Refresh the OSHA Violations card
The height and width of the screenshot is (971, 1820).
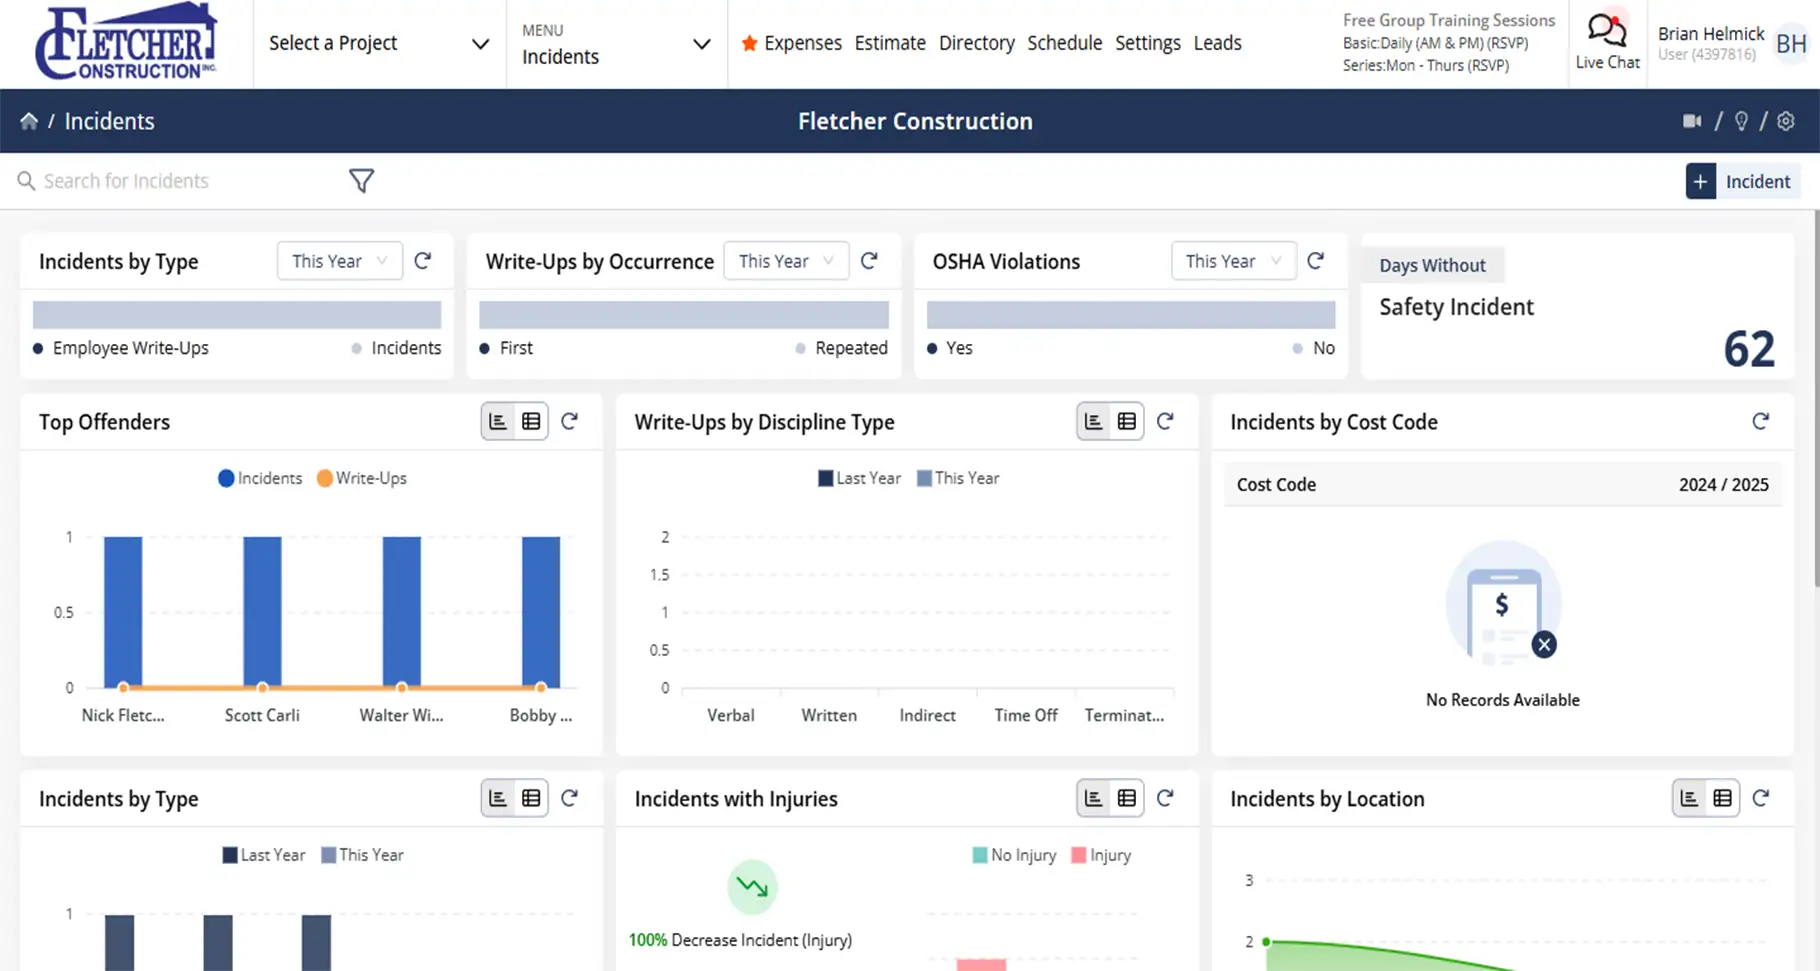1316,261
